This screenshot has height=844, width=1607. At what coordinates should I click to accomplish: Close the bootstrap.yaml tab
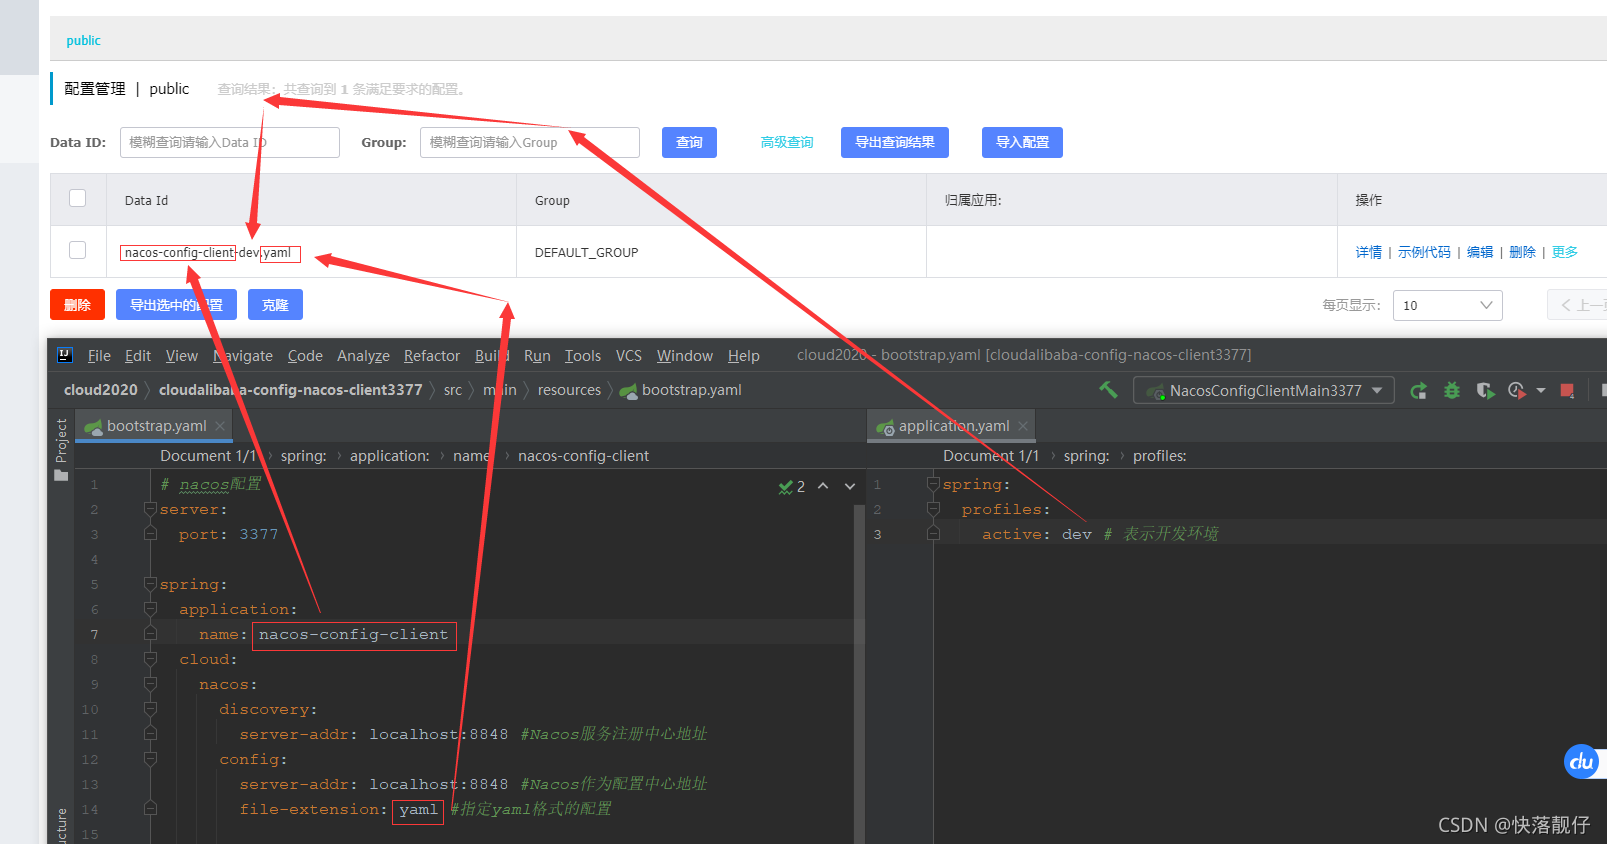(220, 426)
